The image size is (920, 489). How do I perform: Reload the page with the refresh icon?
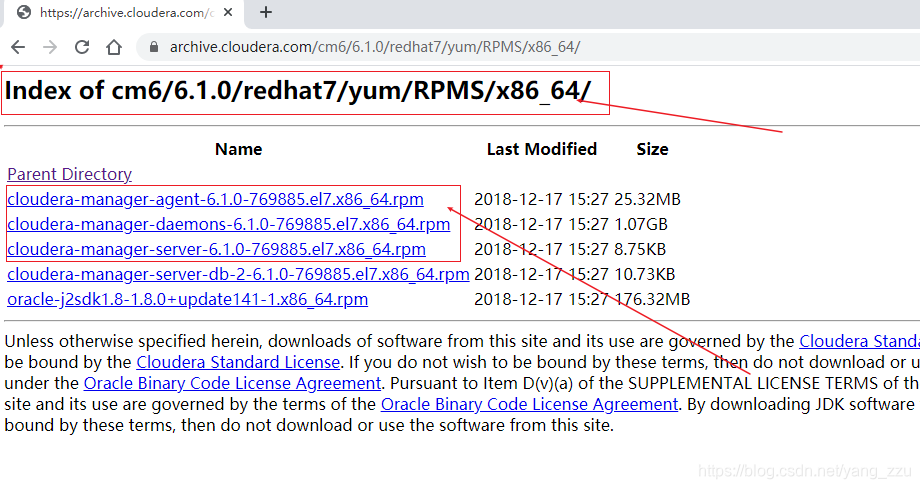point(82,47)
